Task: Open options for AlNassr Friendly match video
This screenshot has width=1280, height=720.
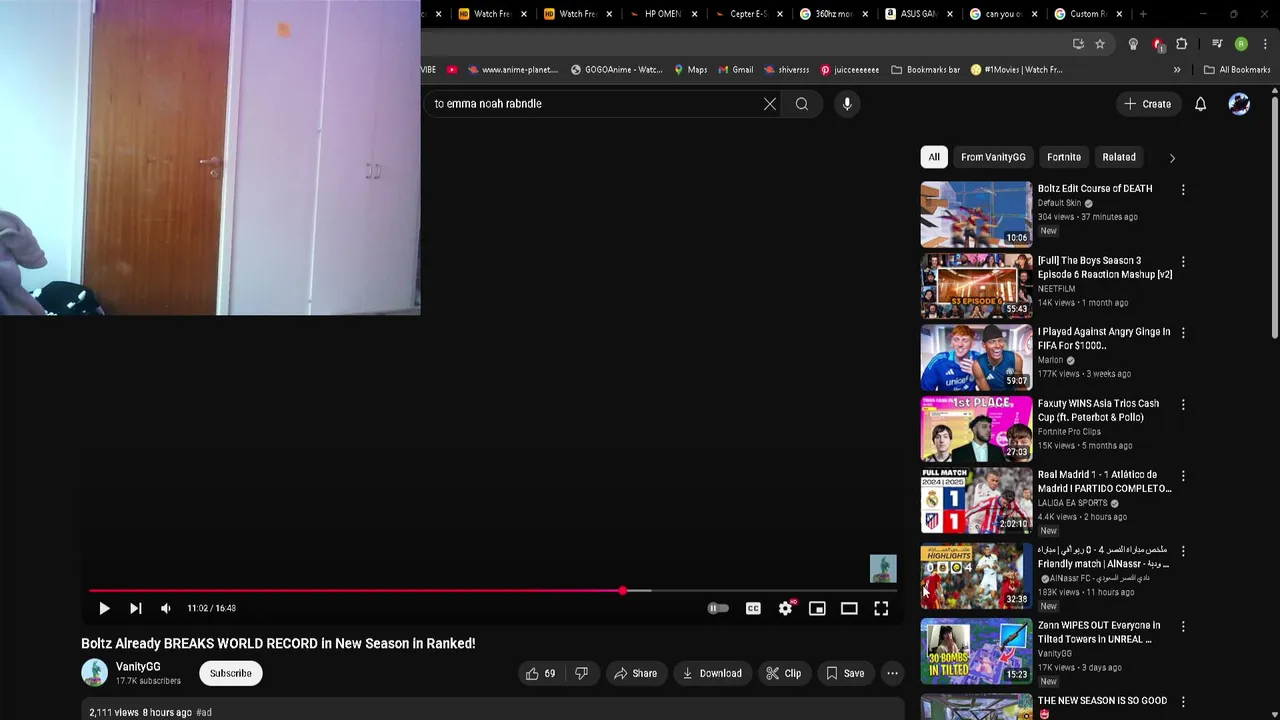Action: [x=1183, y=551]
